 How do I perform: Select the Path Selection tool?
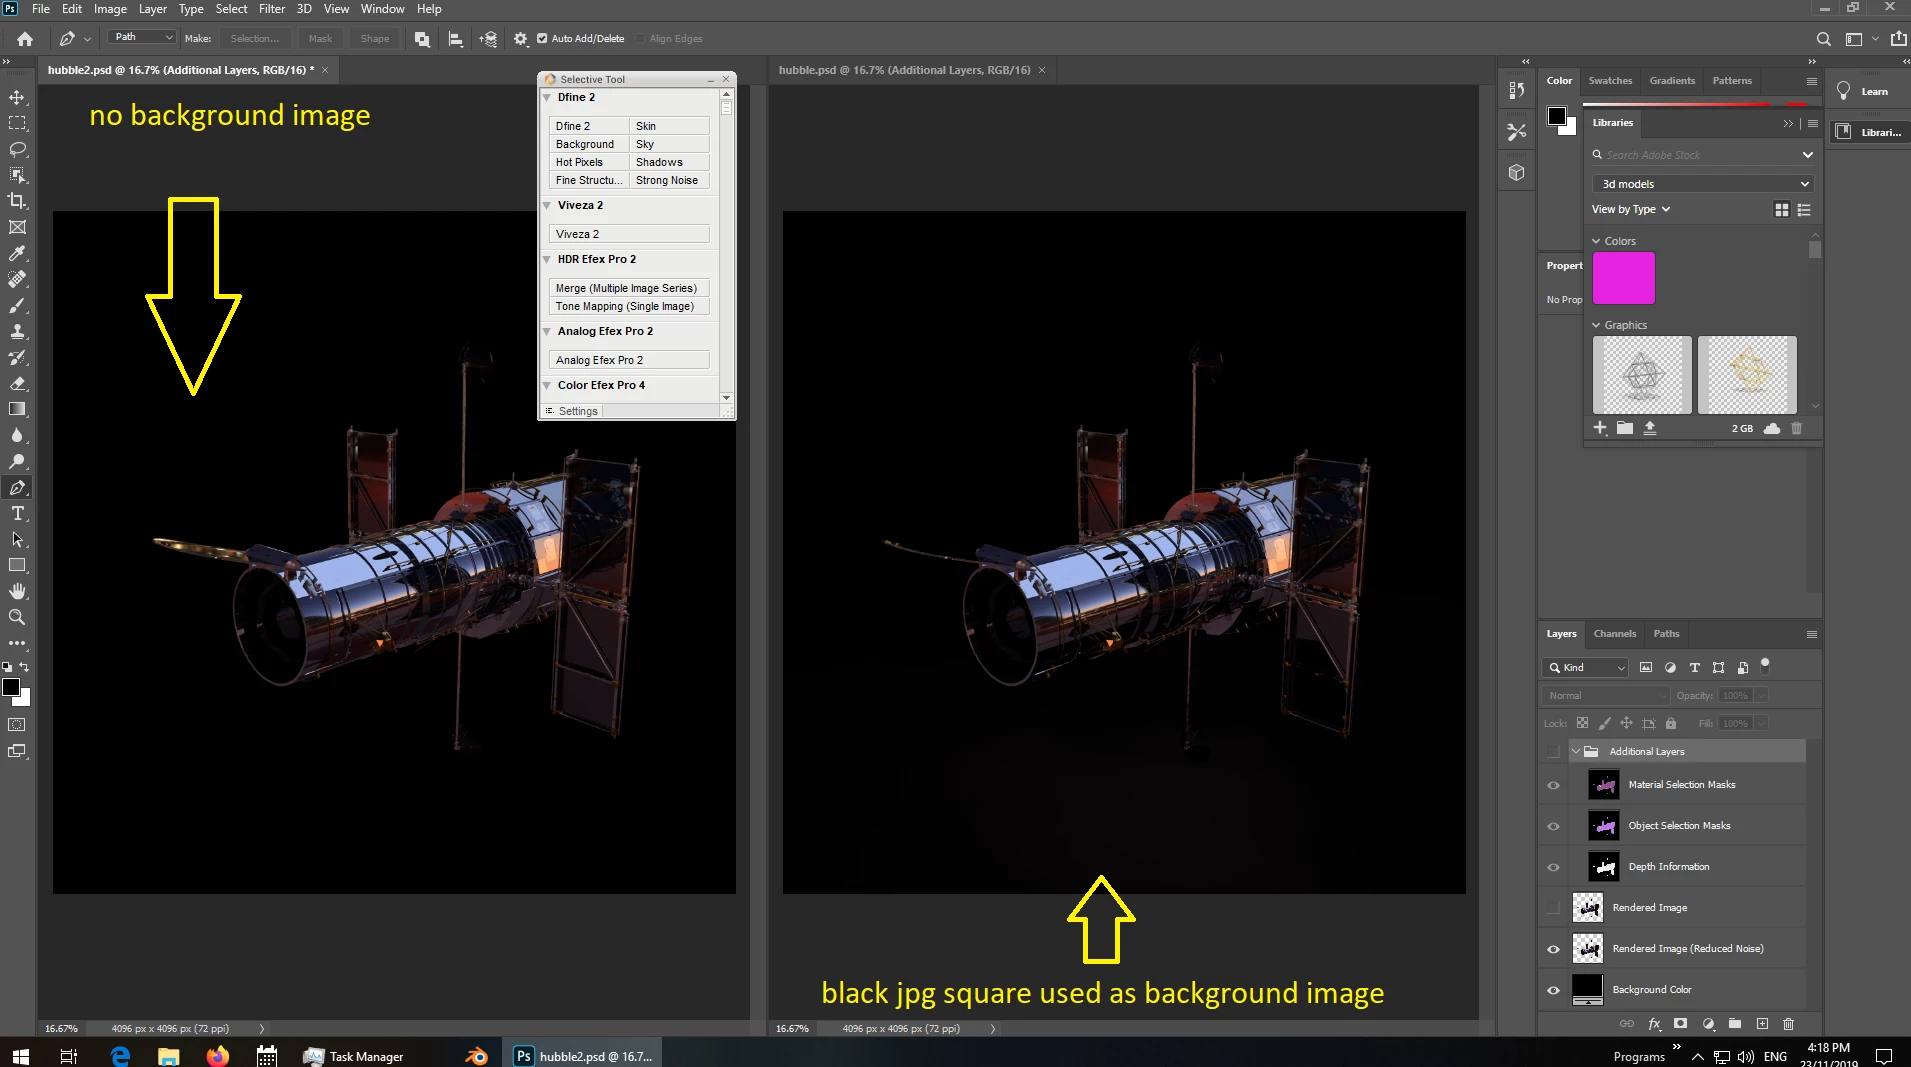[x=17, y=539]
